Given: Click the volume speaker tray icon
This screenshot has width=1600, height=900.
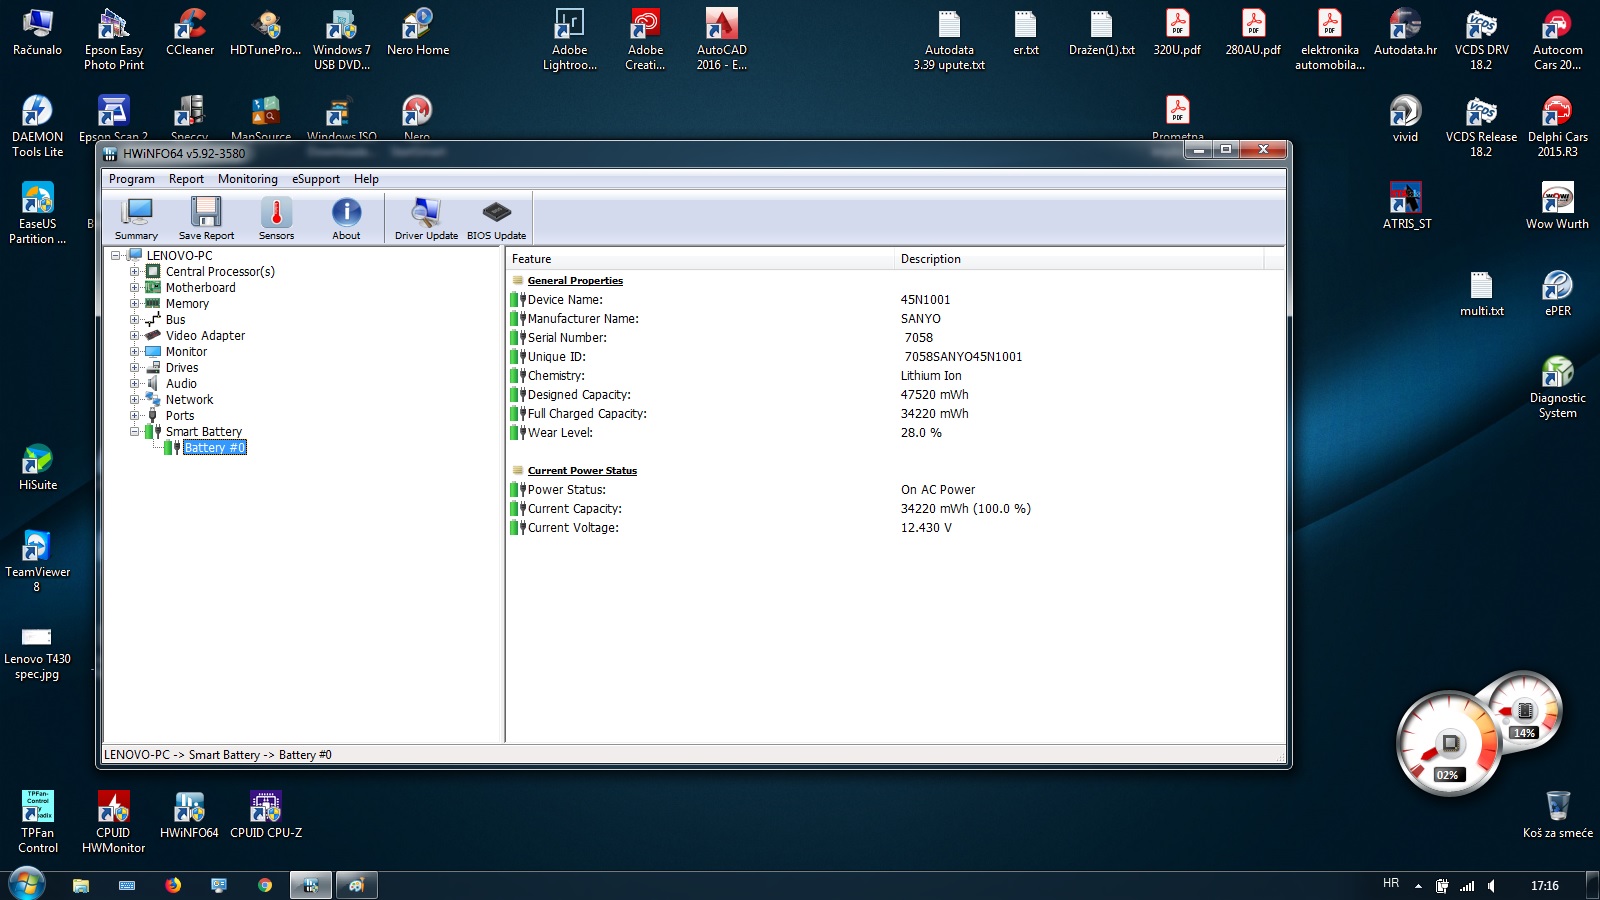Looking at the screenshot, I should tap(1492, 886).
